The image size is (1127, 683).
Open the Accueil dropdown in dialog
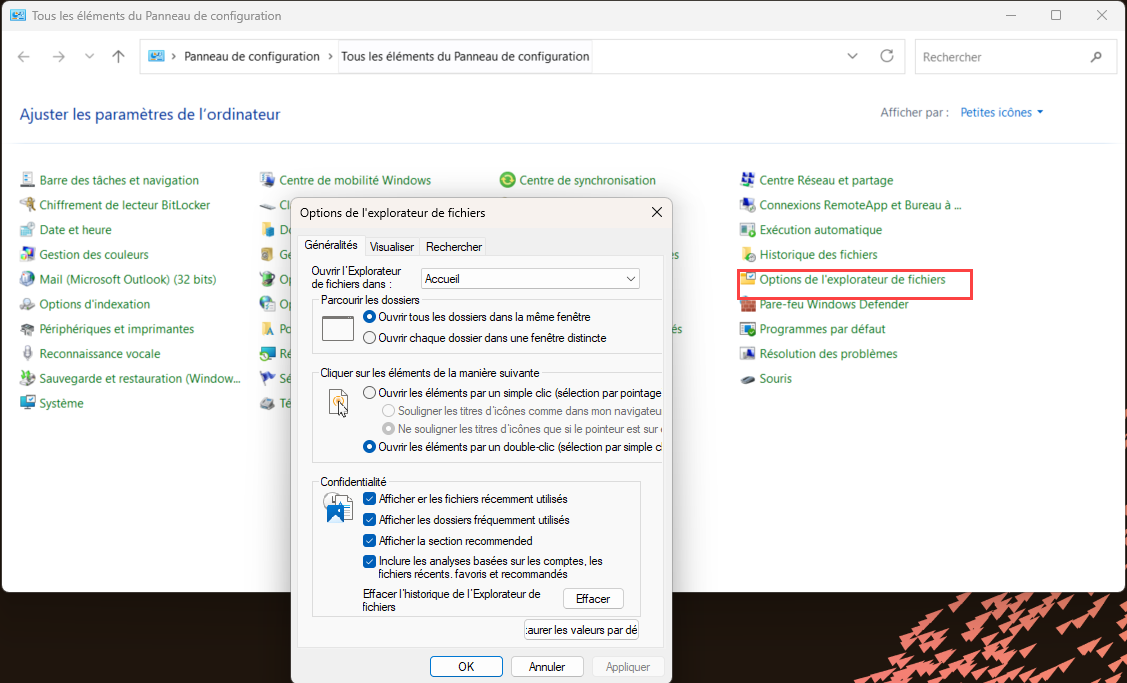(530, 279)
